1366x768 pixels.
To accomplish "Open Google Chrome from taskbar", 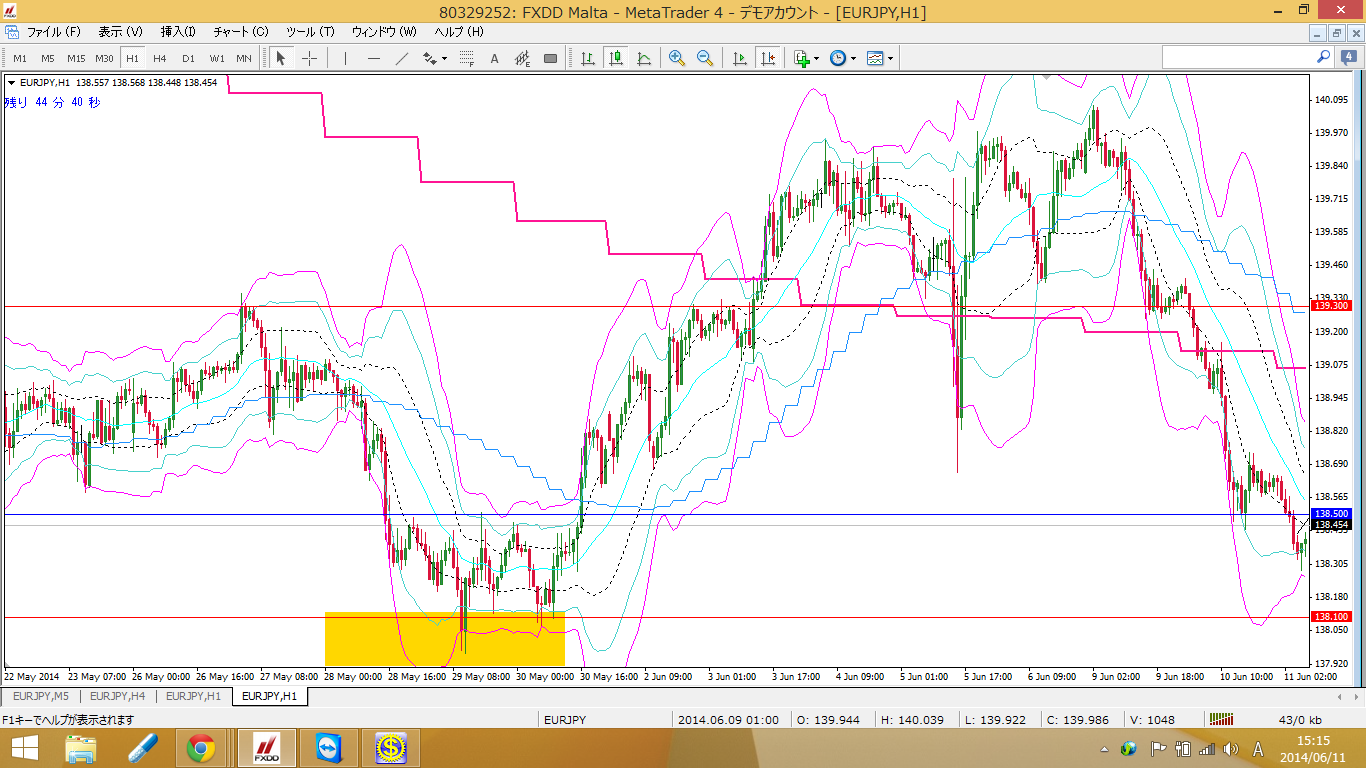I will (x=200, y=748).
